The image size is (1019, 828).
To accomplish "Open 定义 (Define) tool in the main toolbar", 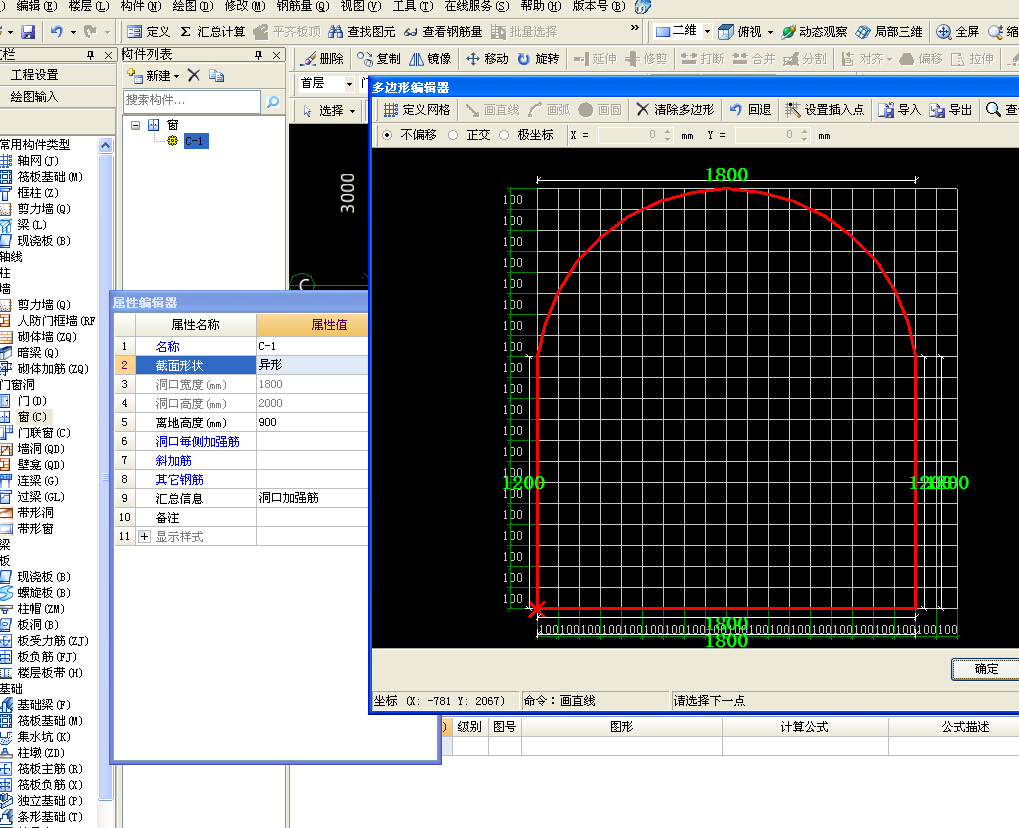I will tap(148, 31).
